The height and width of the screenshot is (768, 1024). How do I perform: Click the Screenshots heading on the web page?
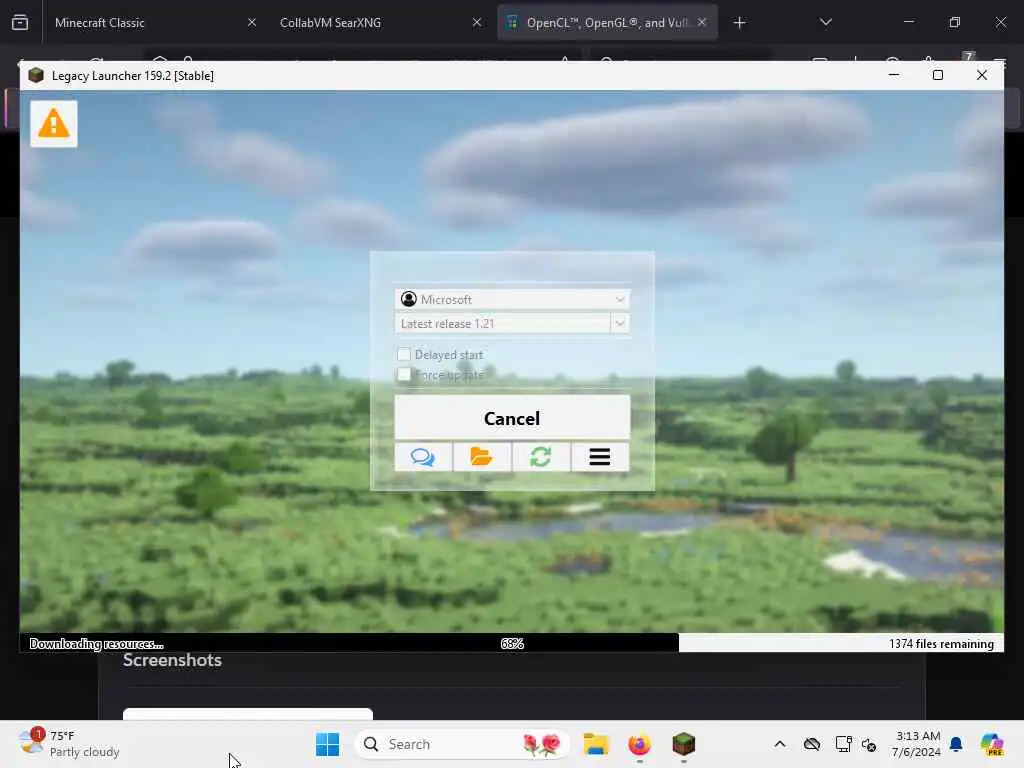[172, 660]
